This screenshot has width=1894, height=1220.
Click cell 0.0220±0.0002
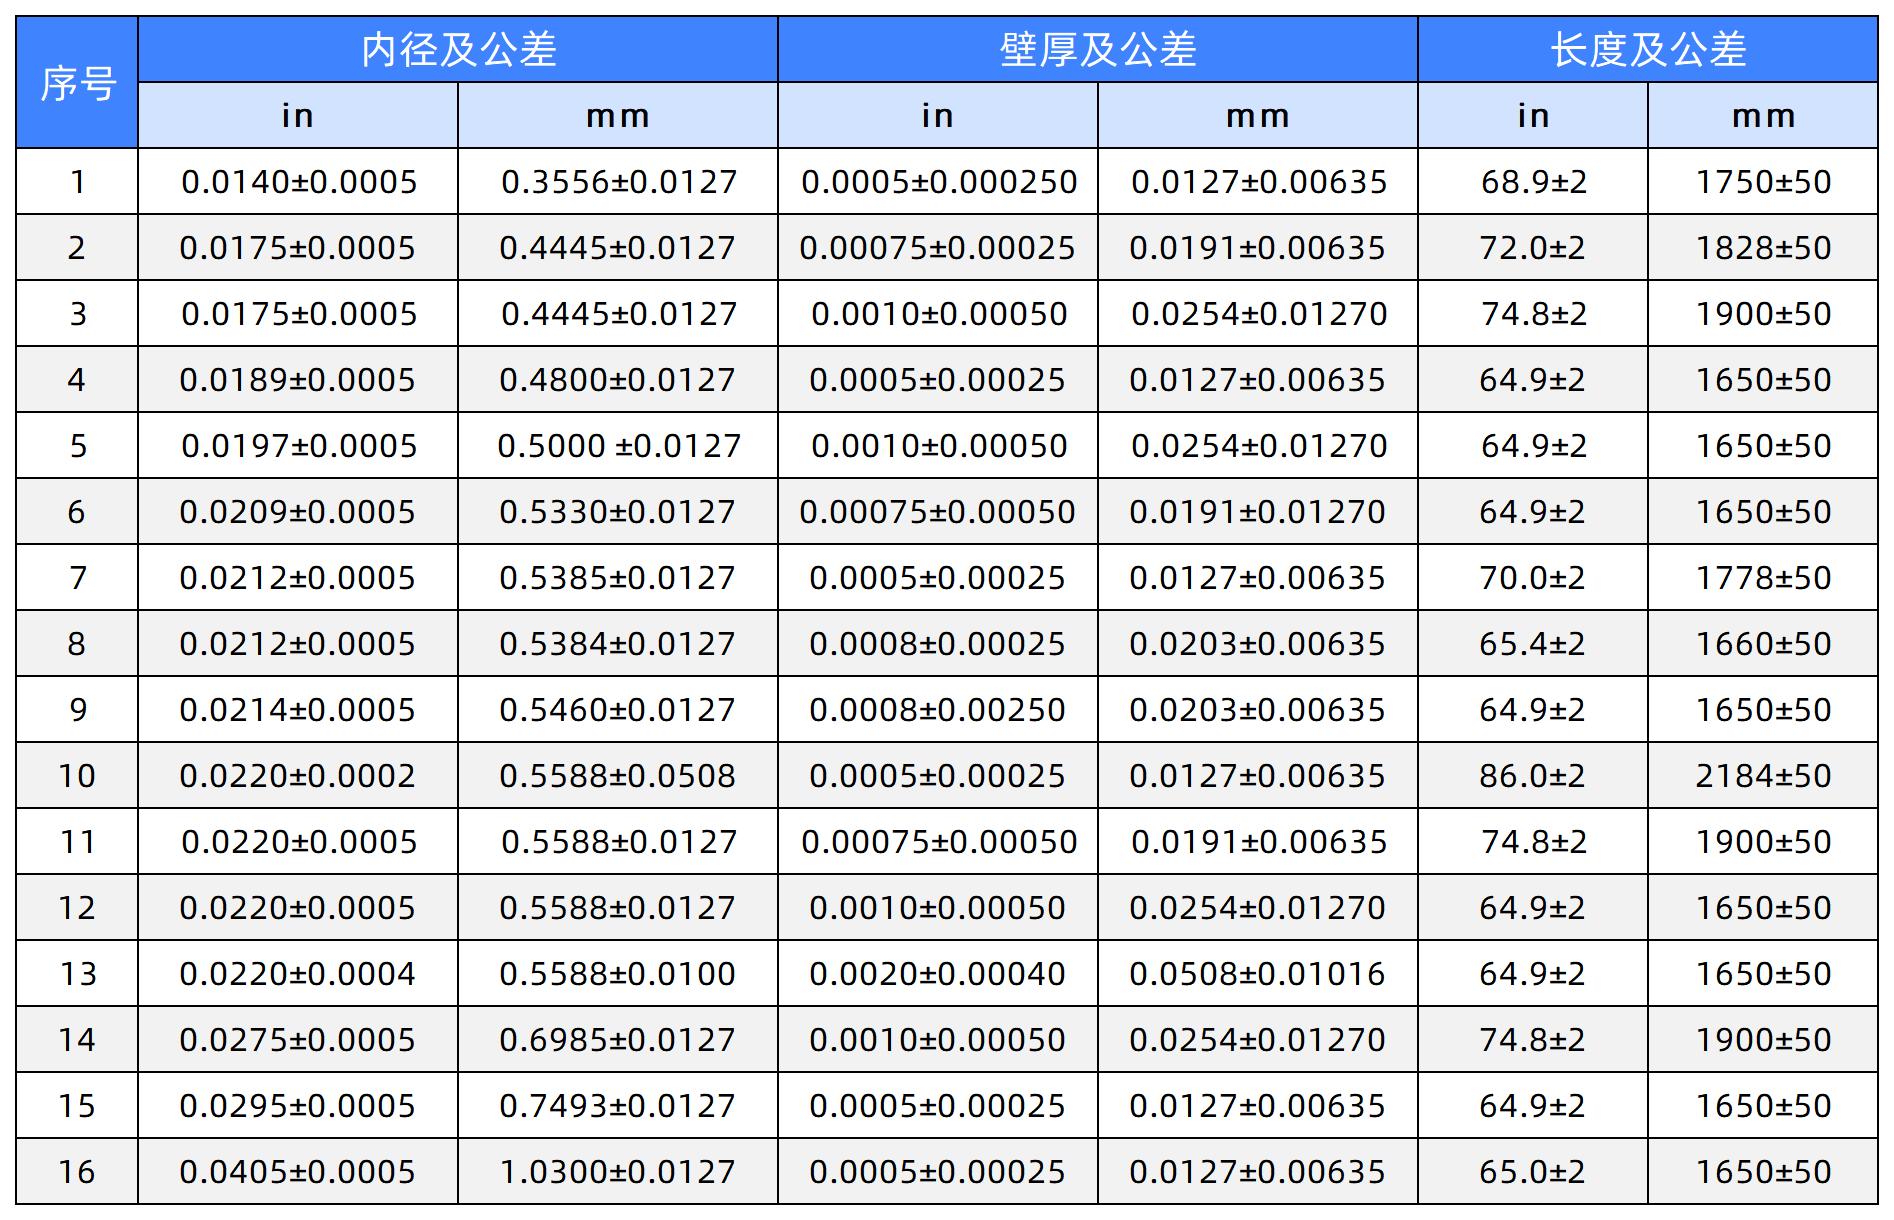pos(298,775)
